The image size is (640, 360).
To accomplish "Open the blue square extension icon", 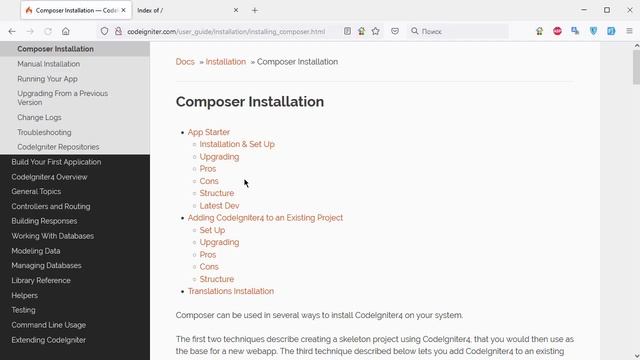I will click(x=611, y=31).
